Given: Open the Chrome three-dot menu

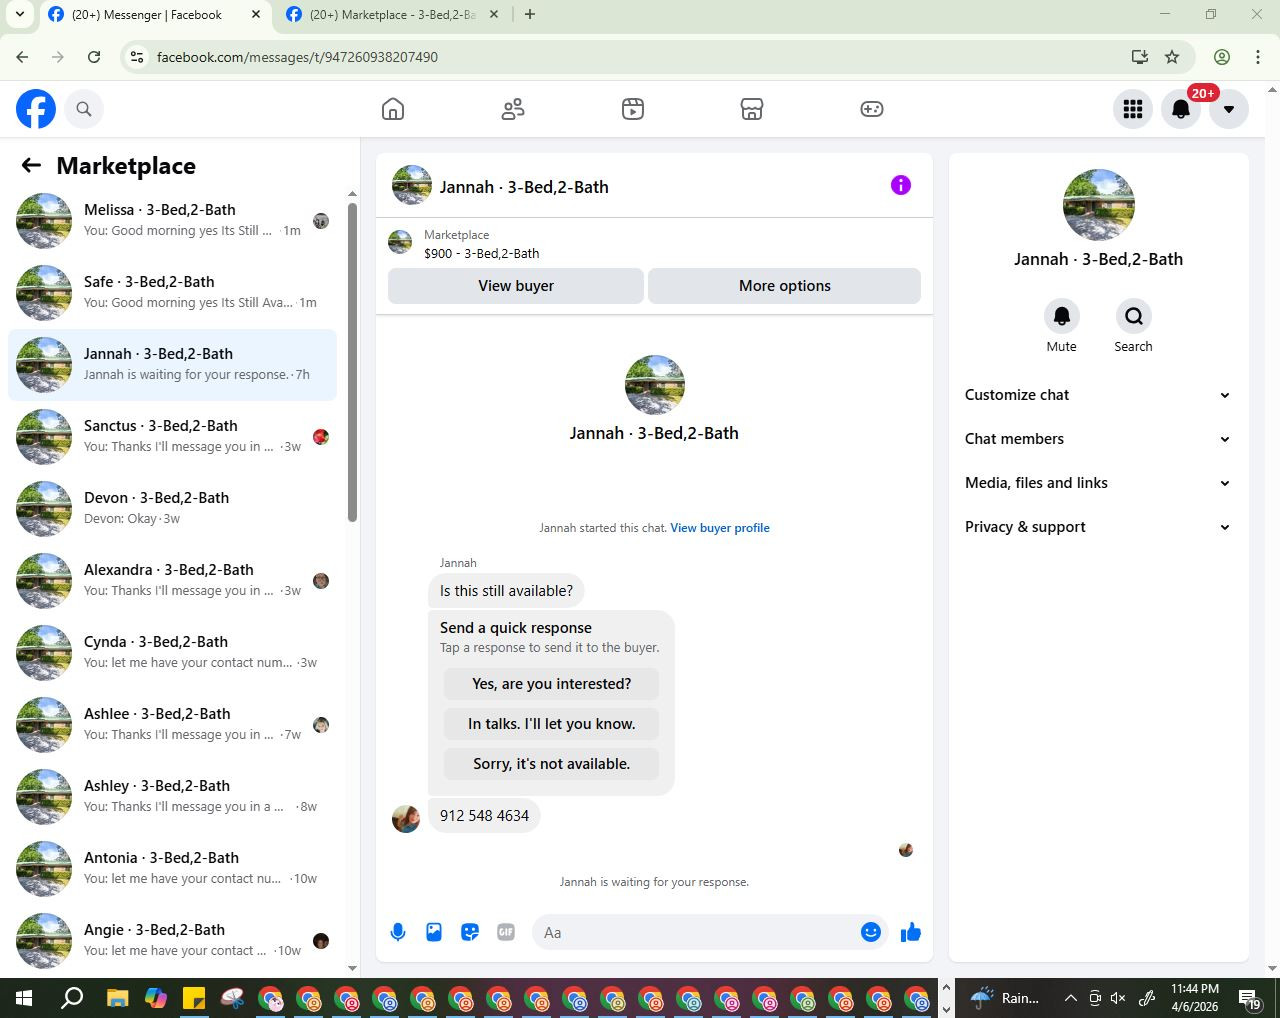Looking at the screenshot, I should [x=1258, y=57].
